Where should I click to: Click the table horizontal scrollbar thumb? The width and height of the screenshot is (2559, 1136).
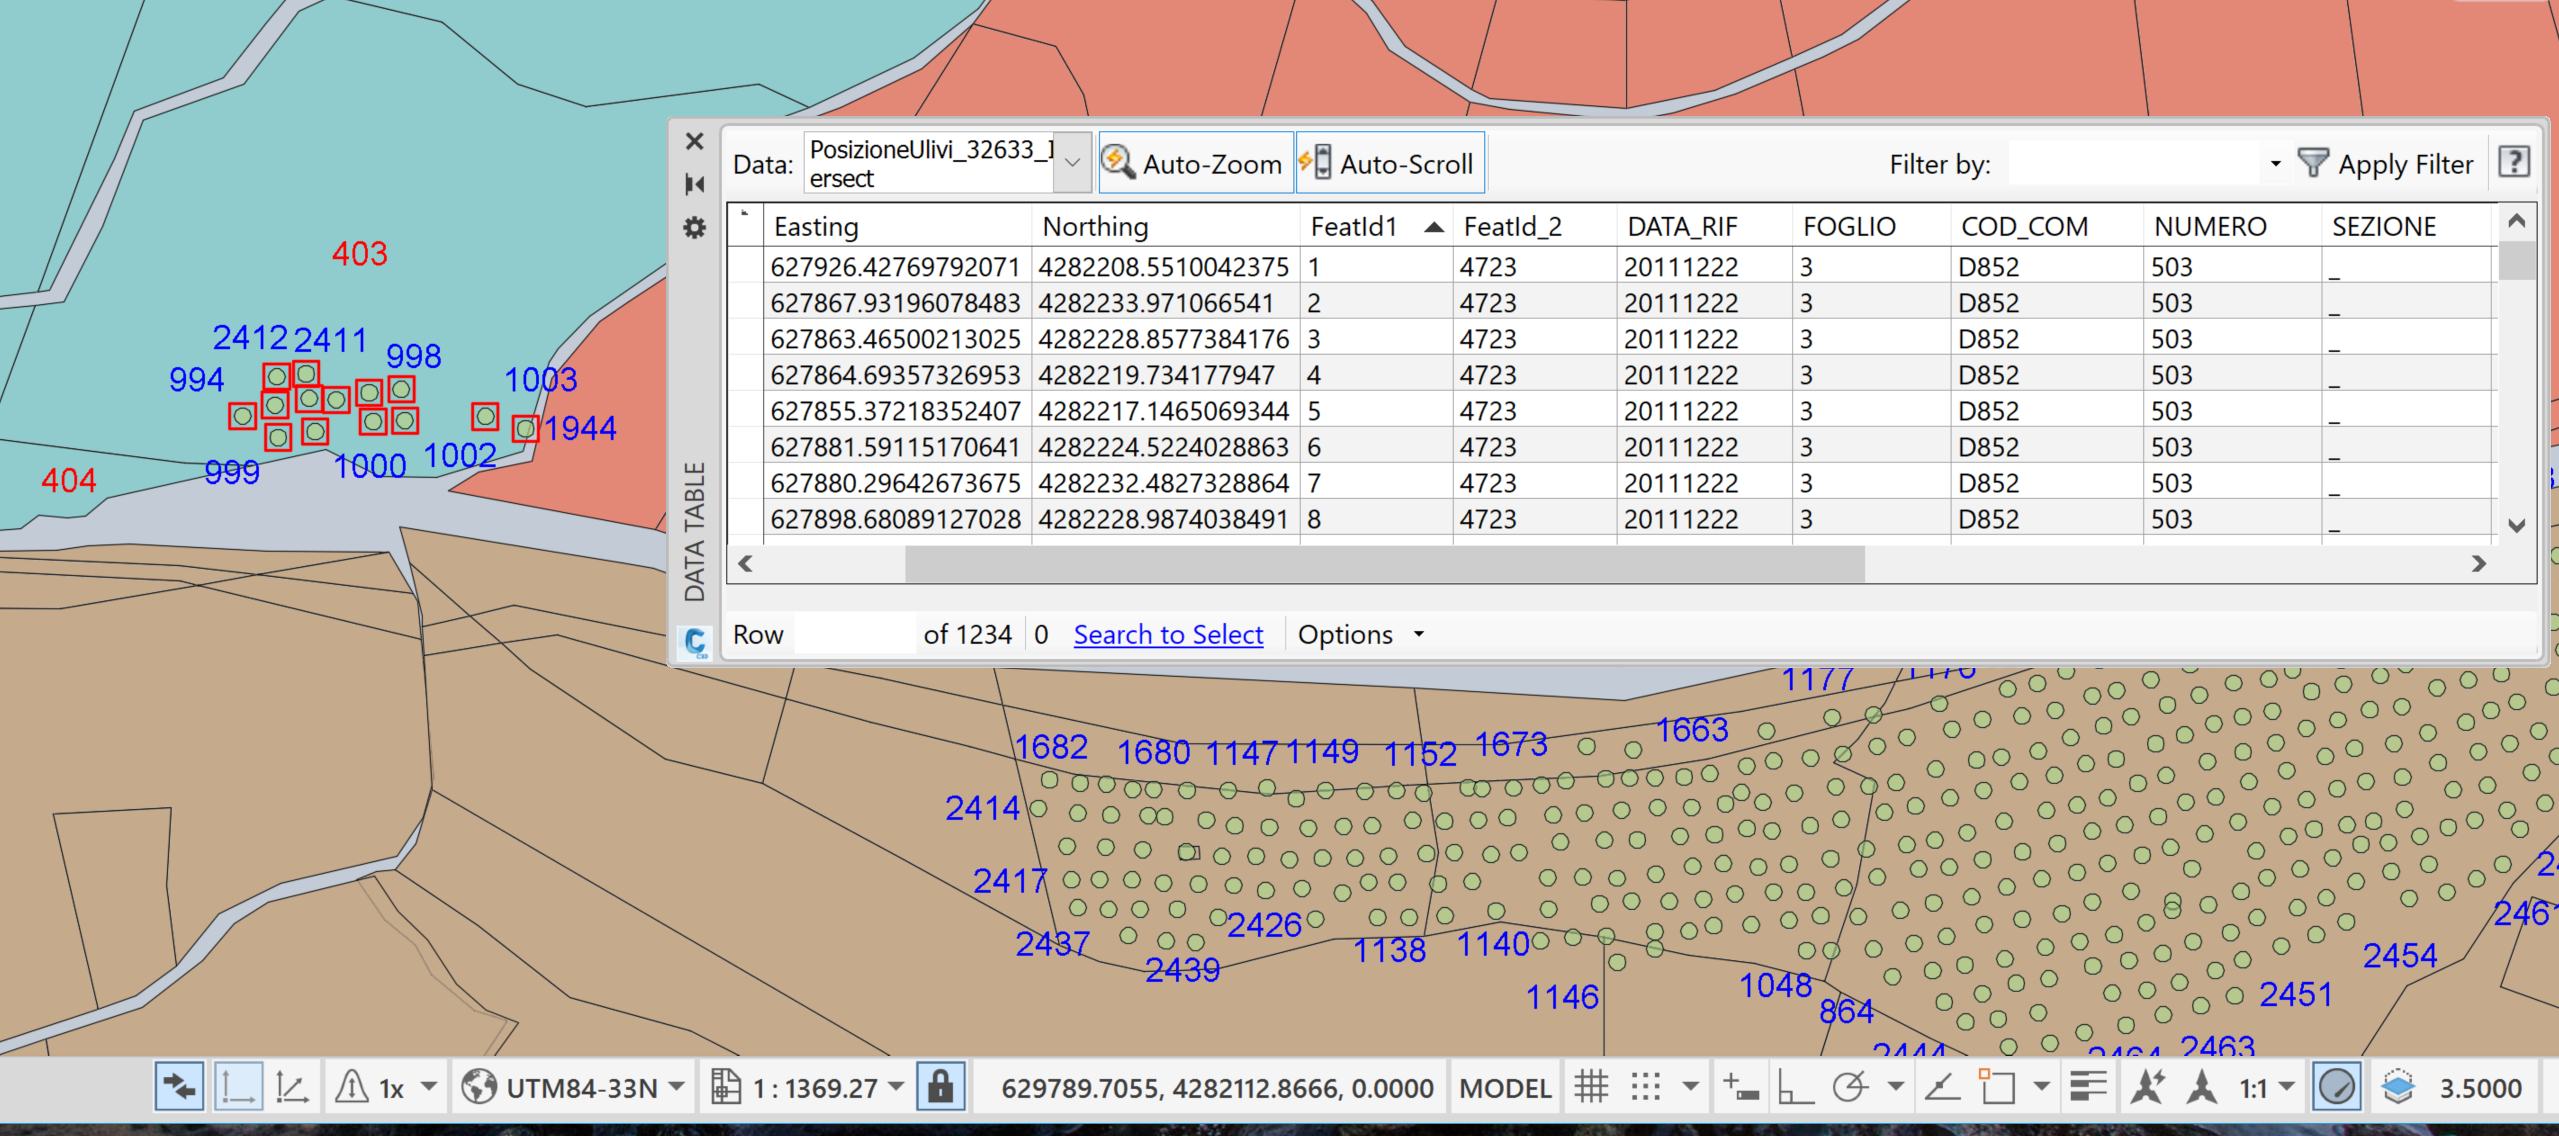[x=1384, y=563]
